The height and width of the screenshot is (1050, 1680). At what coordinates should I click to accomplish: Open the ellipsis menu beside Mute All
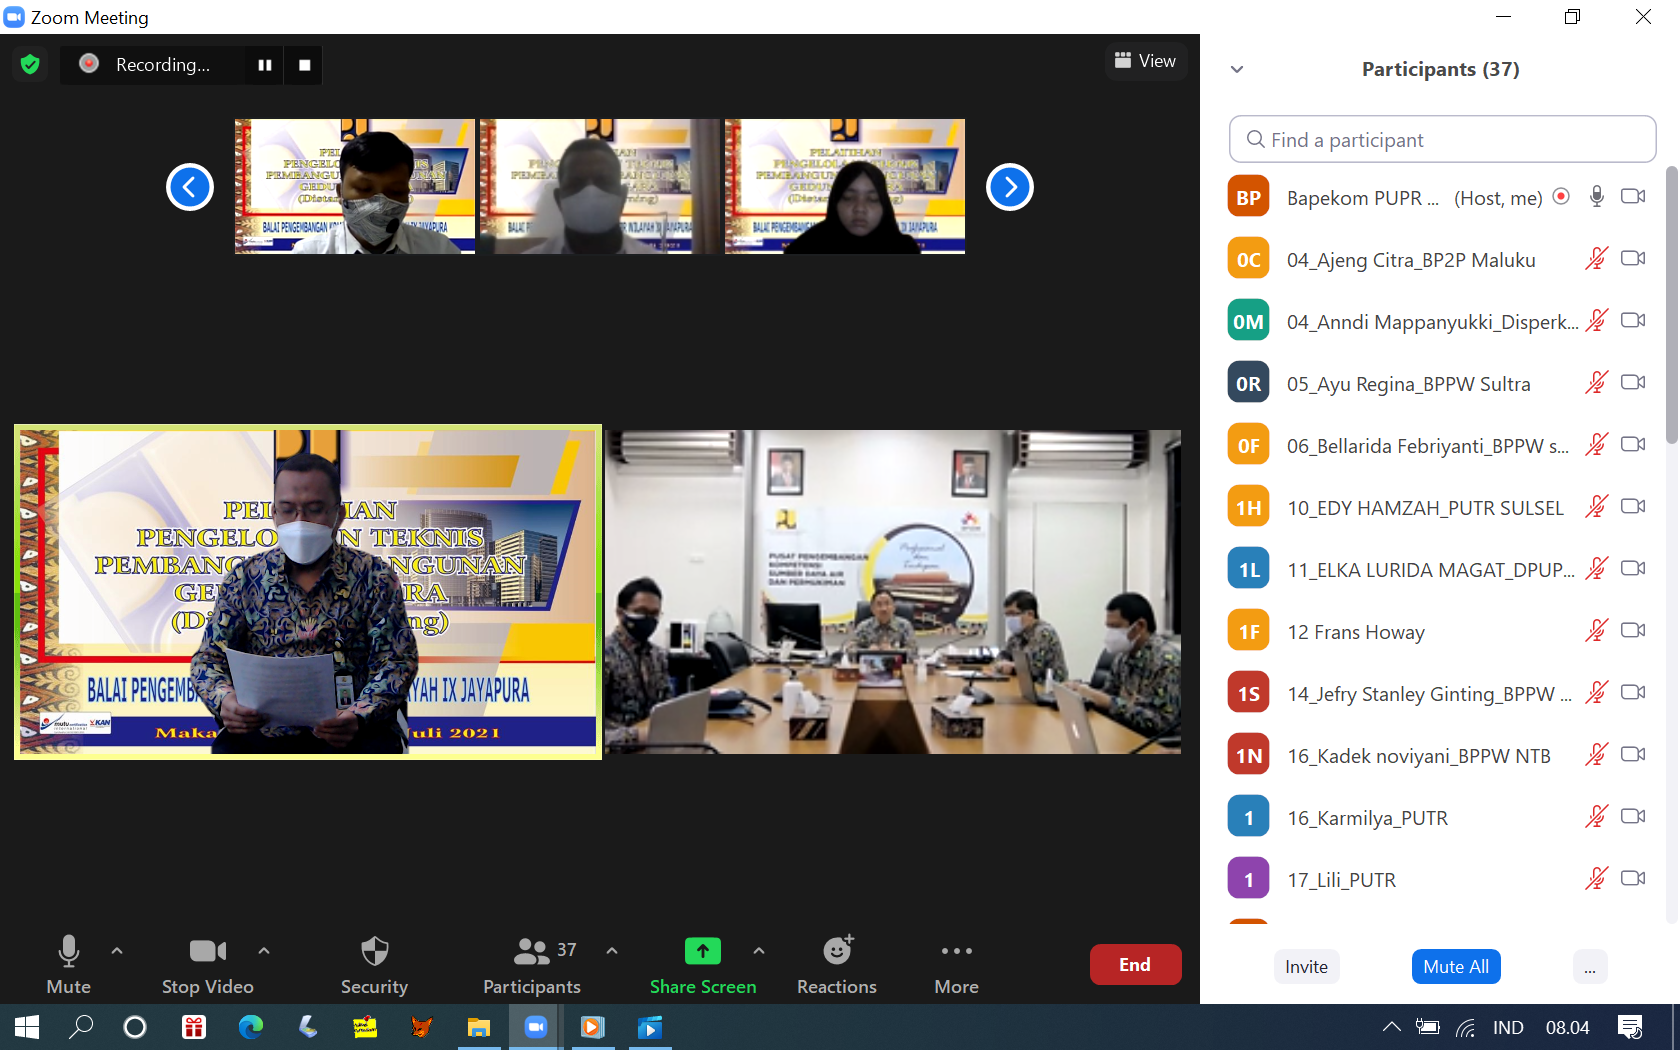point(1590,967)
